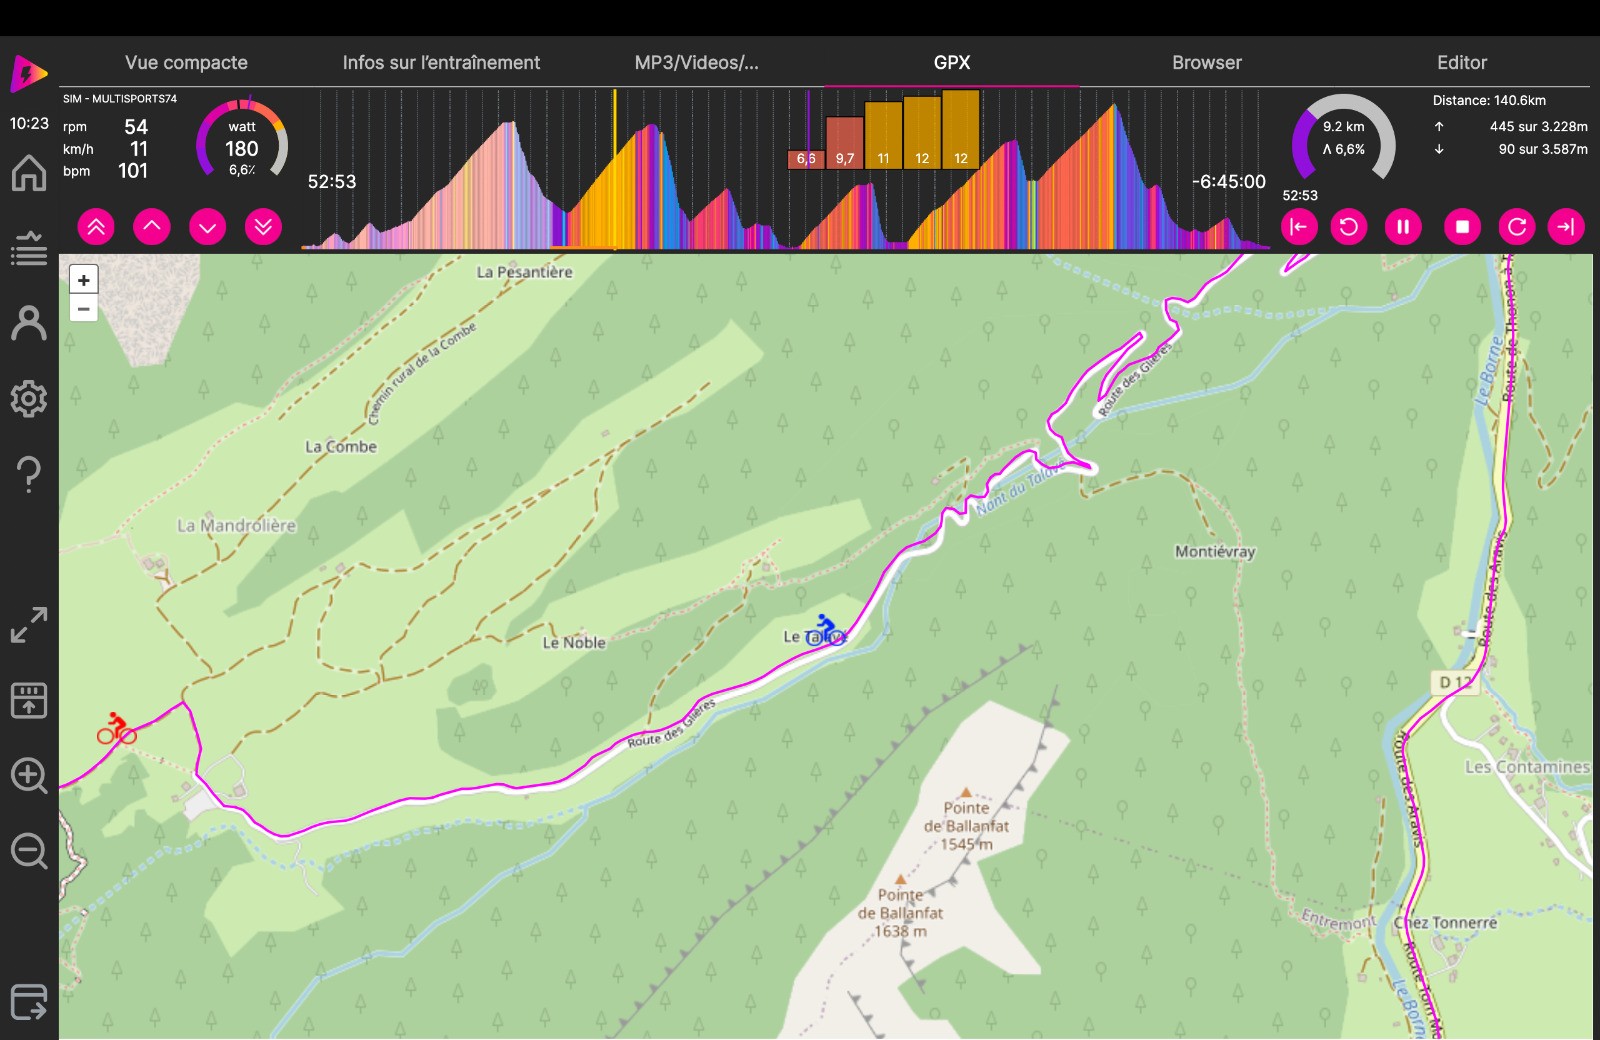Open the workout list icon in sidebar

click(x=29, y=248)
